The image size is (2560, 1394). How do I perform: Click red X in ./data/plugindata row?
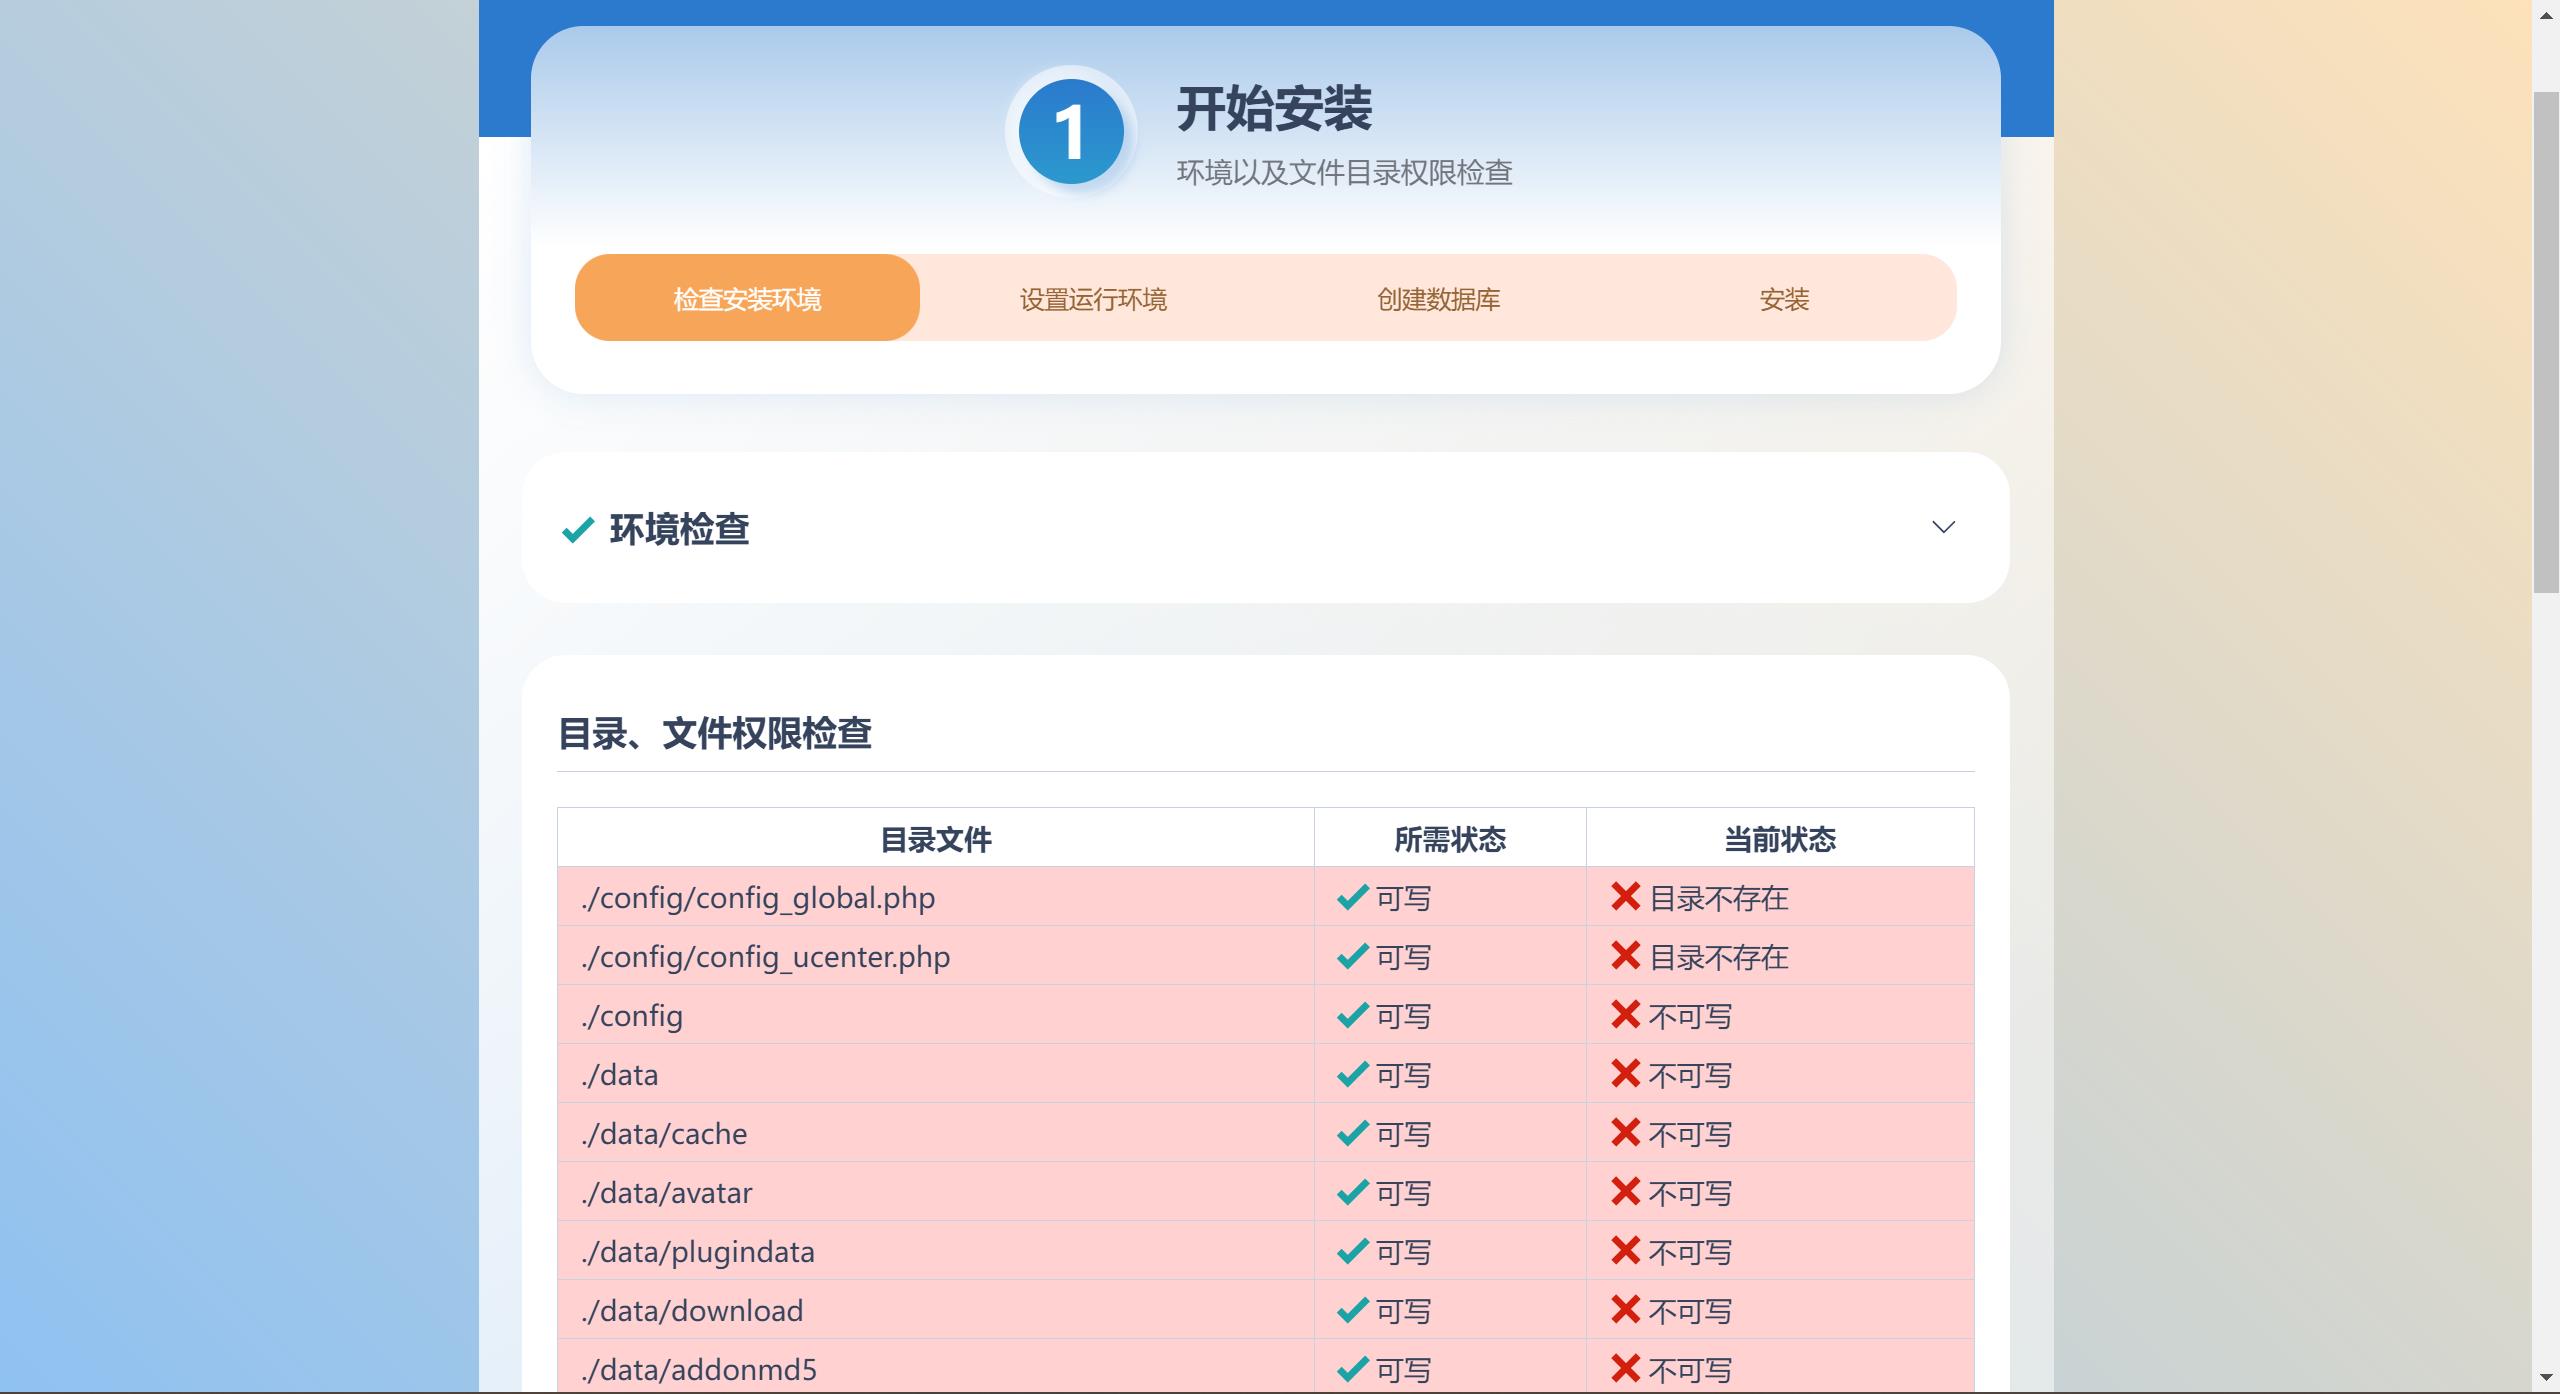coord(1625,1250)
